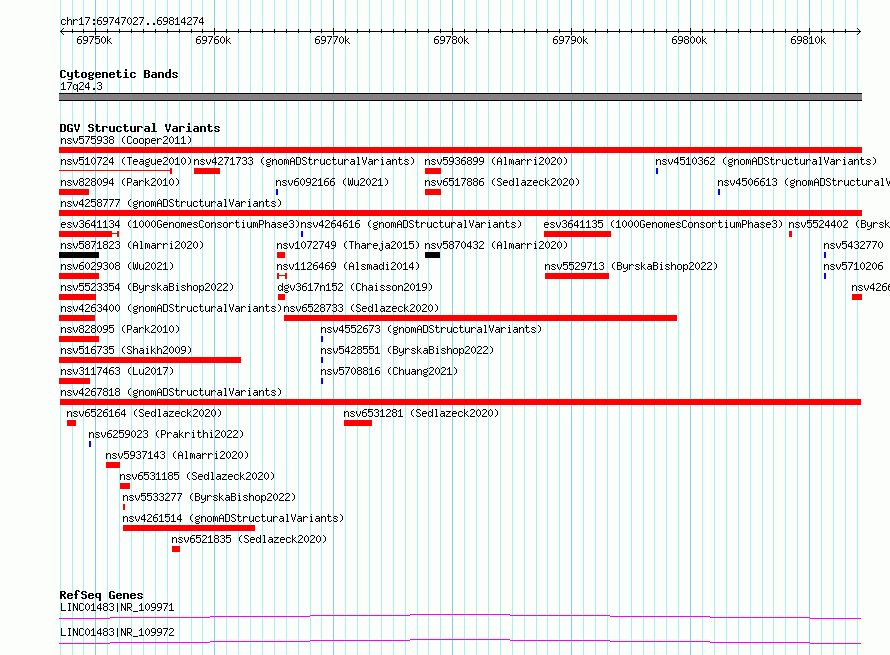Click the nsv5523354 (ByrskaBishop2022) label

click(147, 287)
